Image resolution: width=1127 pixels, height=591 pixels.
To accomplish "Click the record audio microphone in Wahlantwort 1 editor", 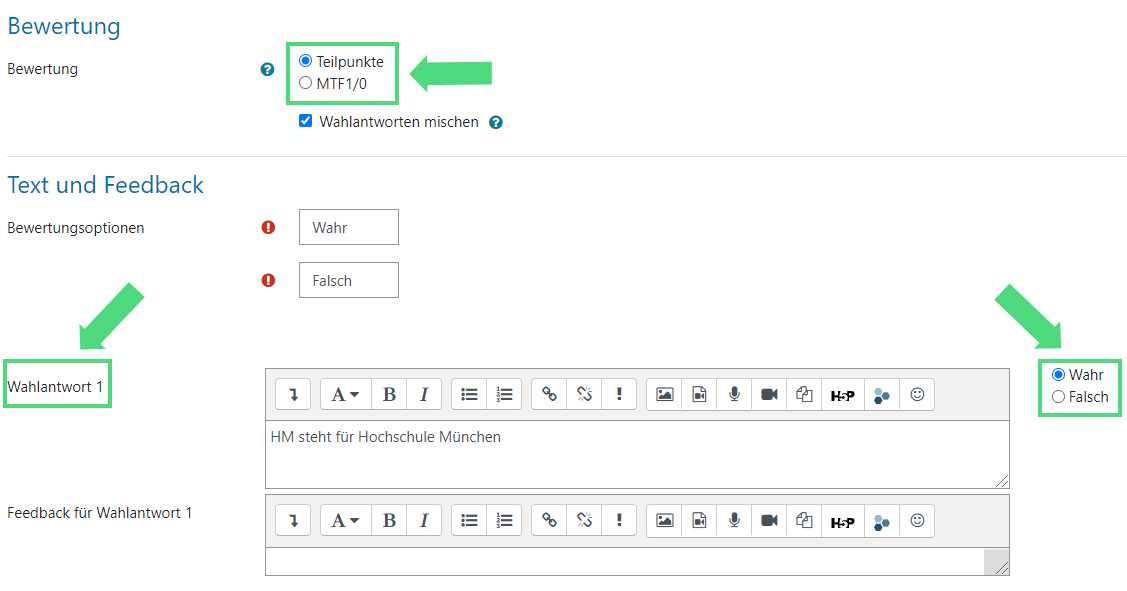I will (x=734, y=394).
